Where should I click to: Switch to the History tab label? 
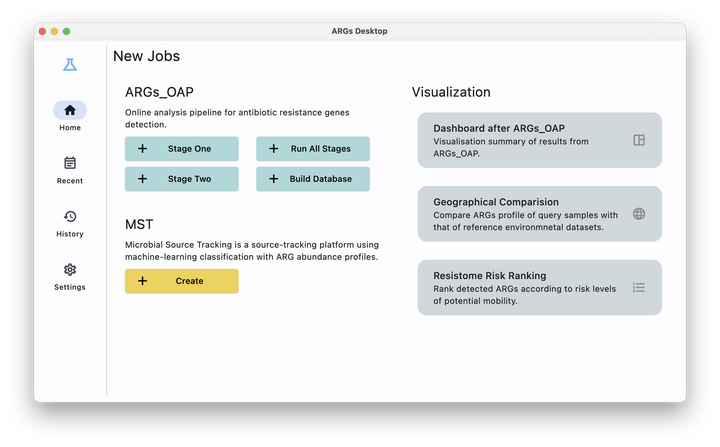click(70, 234)
